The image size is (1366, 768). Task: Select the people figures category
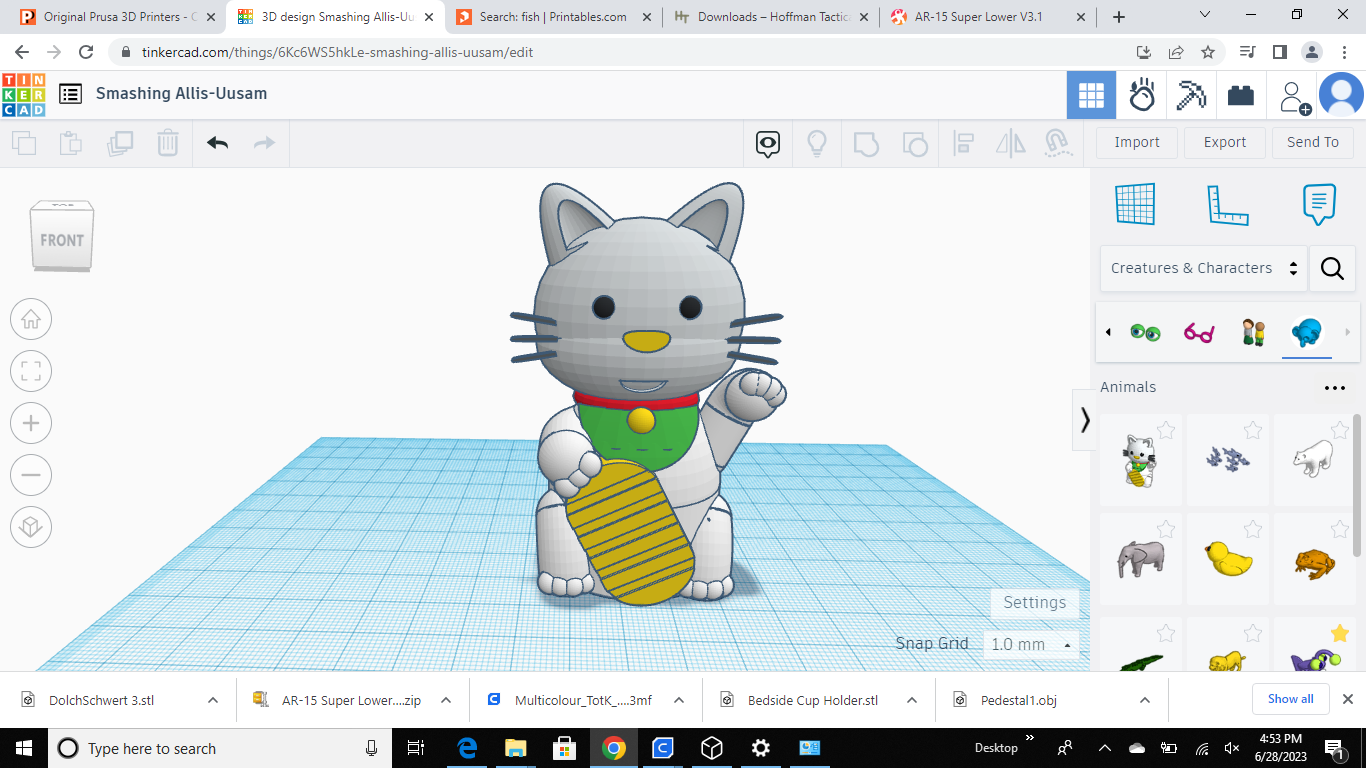1253,332
